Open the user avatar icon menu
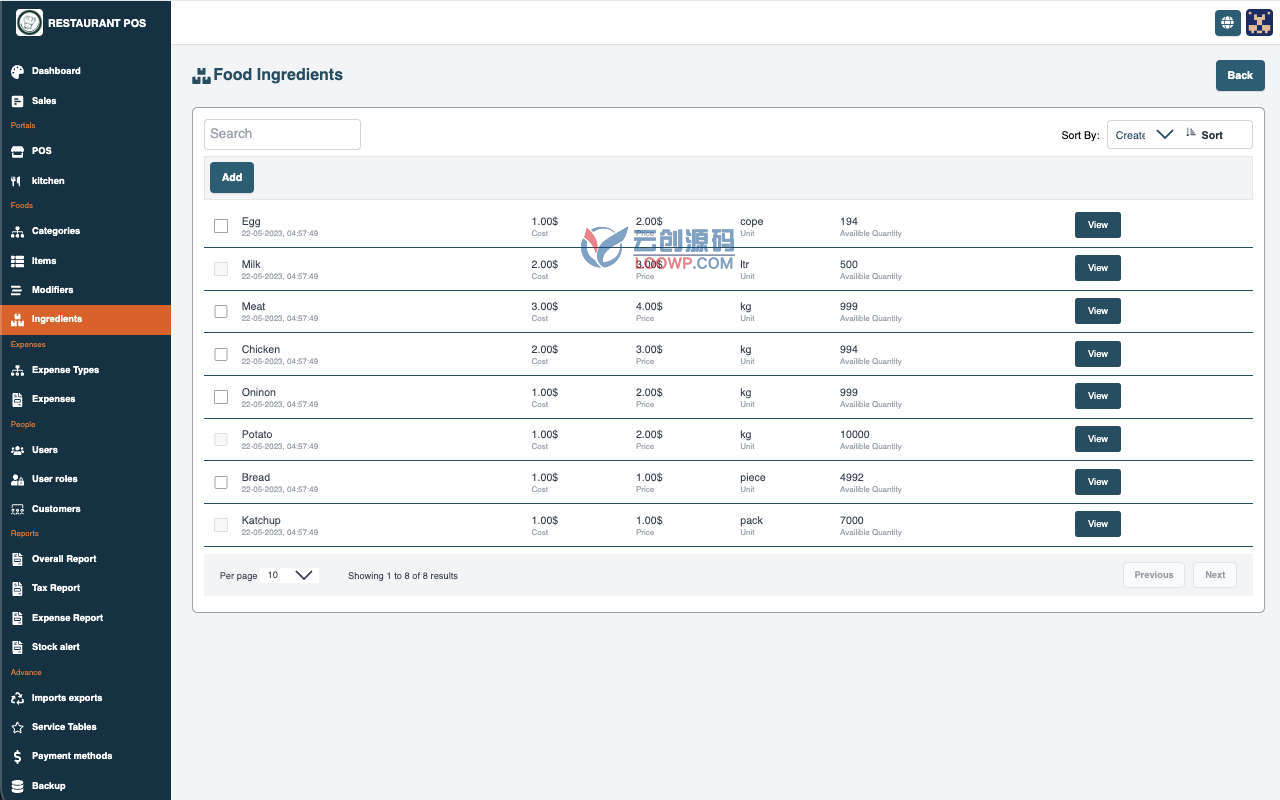 pos(1259,23)
